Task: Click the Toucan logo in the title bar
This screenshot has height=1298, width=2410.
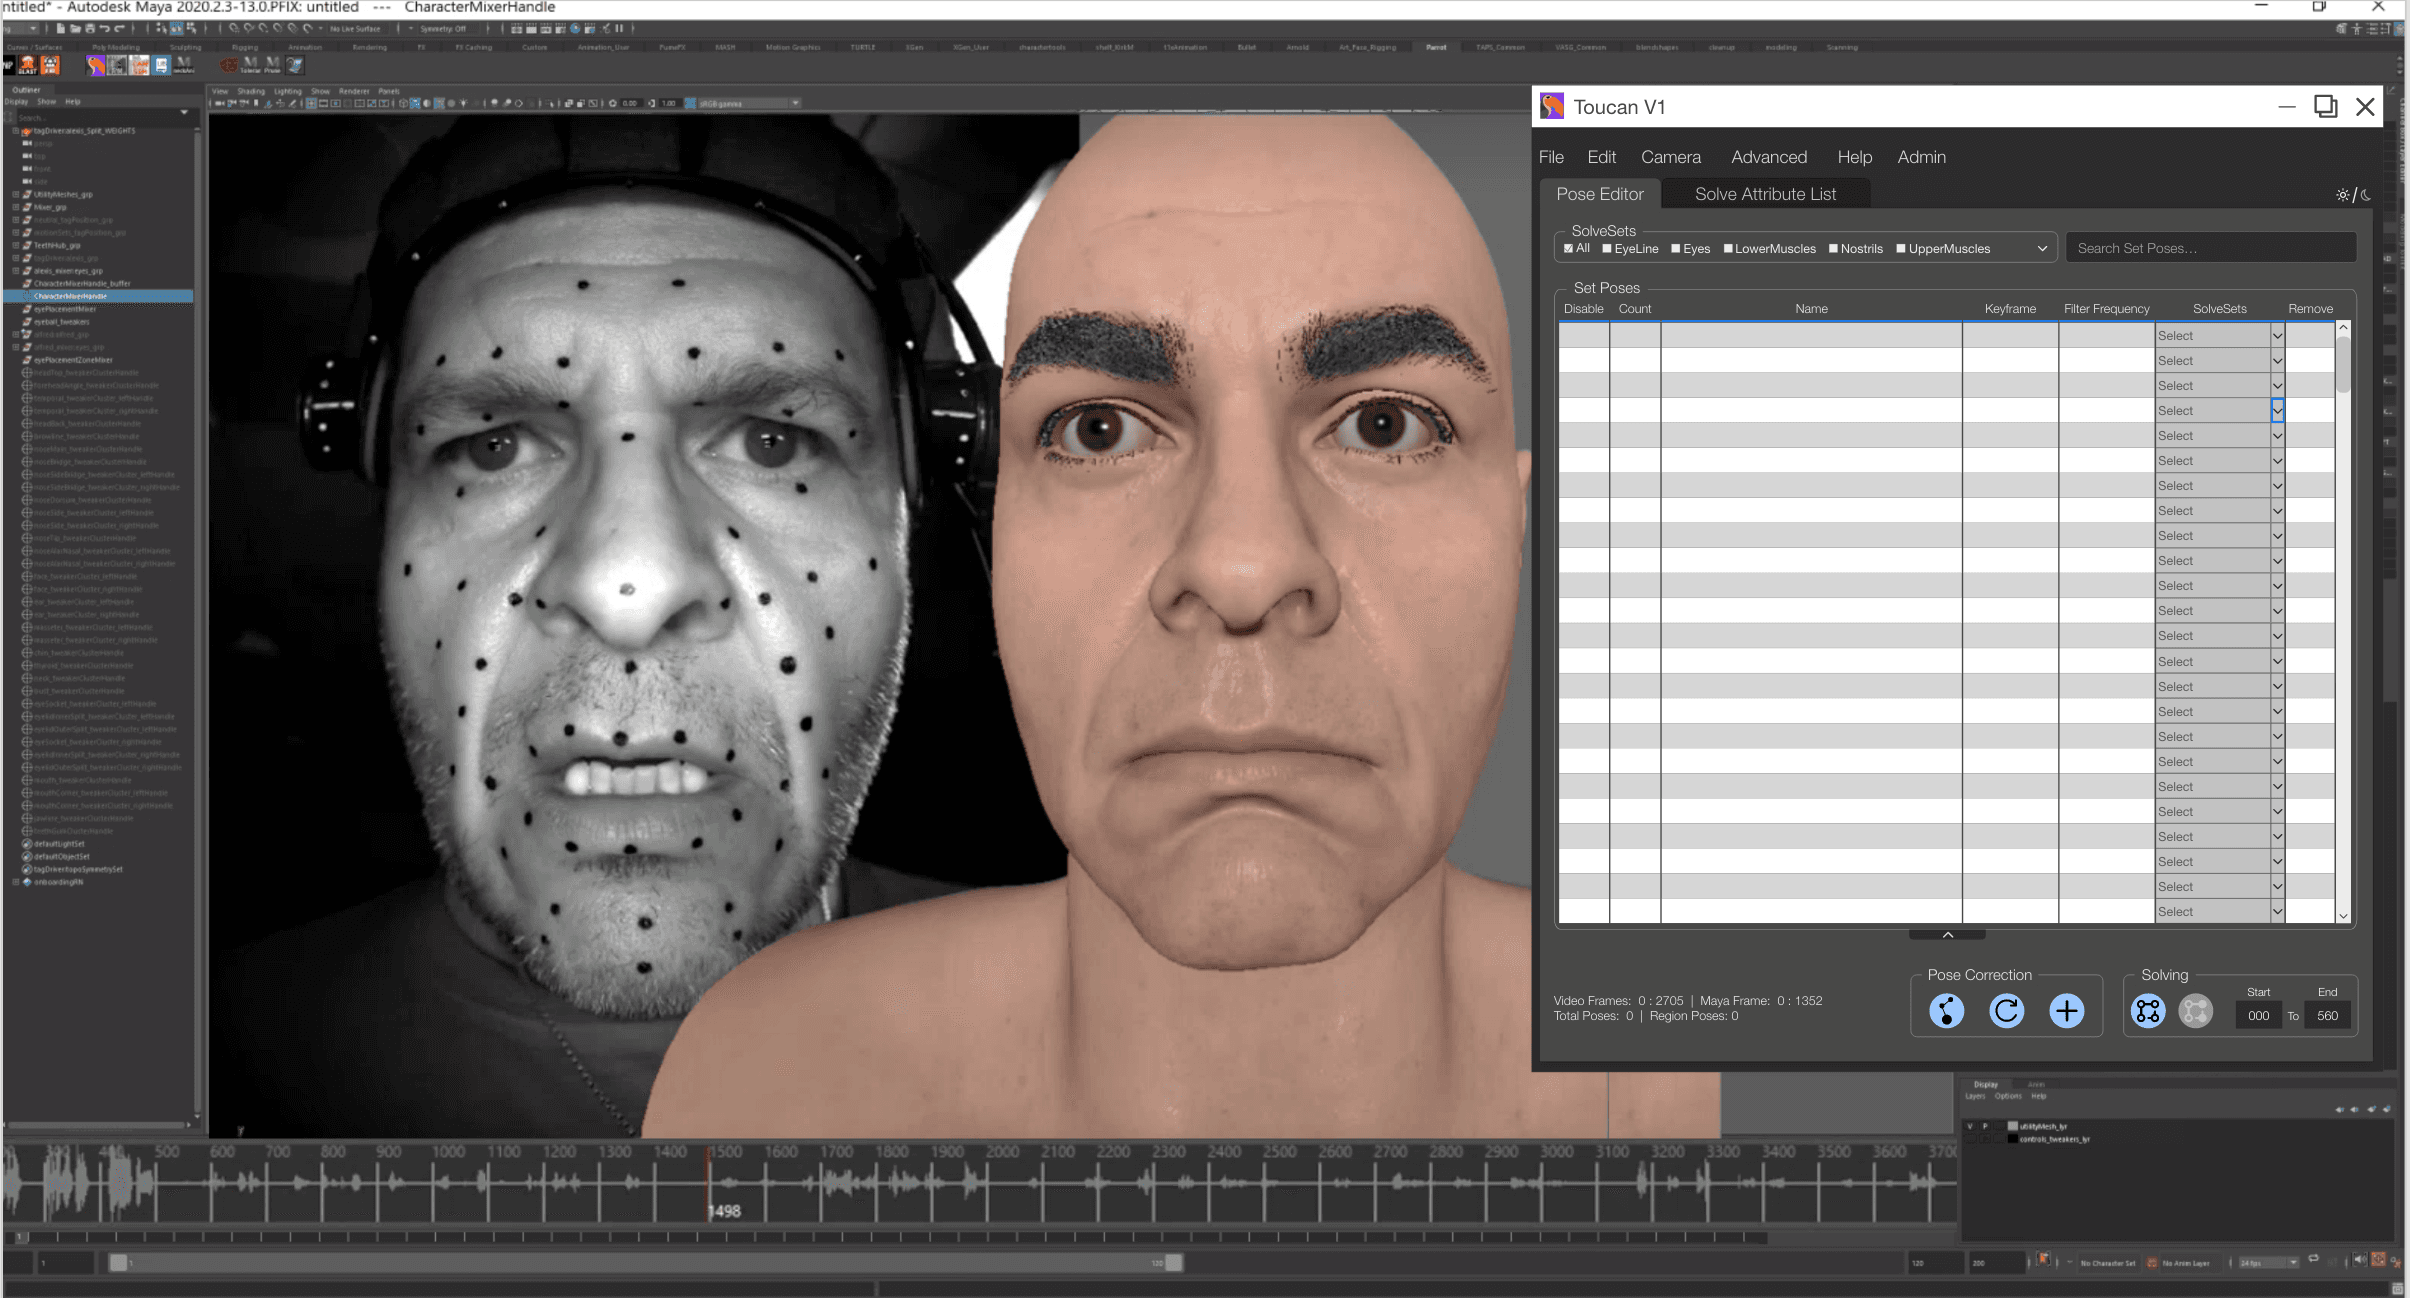Action: click(1552, 106)
